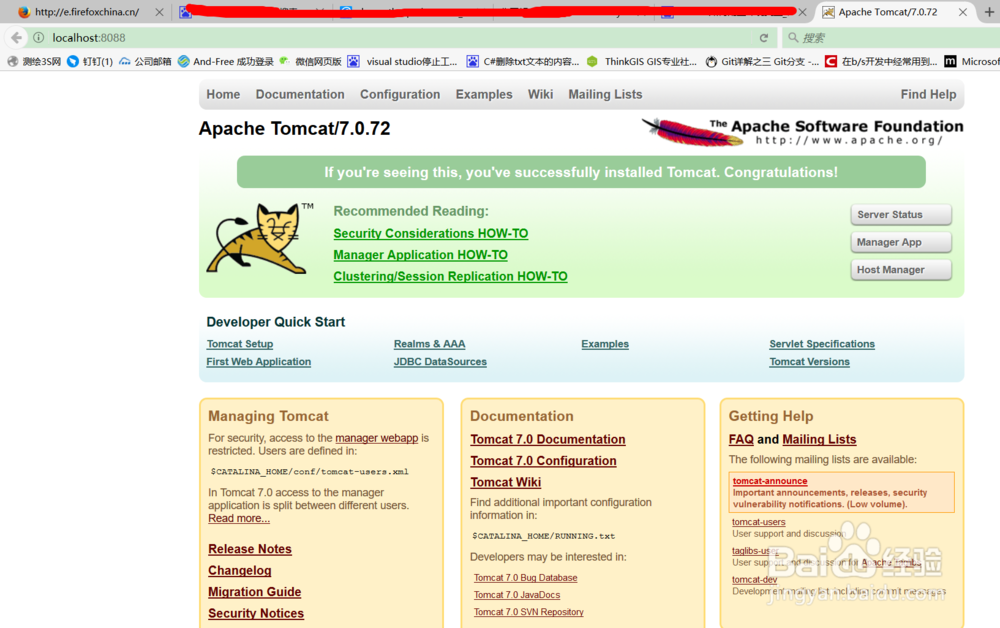The width and height of the screenshot is (1000, 628).
Task: Open a new tab with plus icon
Action: click(990, 11)
